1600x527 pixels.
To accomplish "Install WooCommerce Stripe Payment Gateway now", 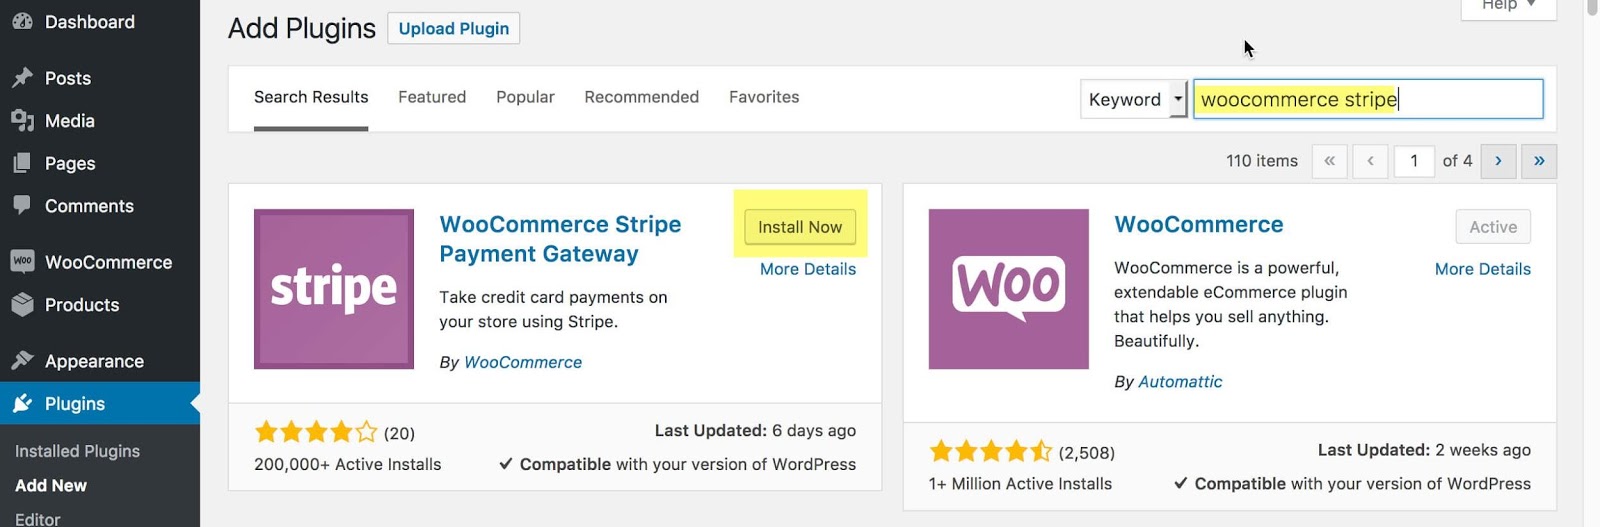I will click(800, 227).
